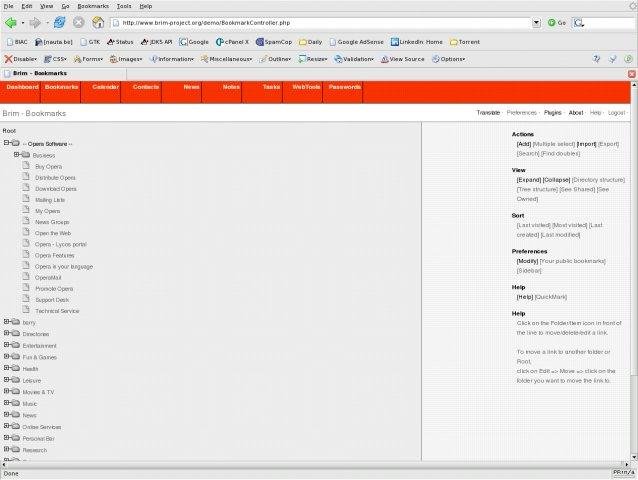Click the address bar URL field
The image size is (638, 480).
(x=320, y=22)
